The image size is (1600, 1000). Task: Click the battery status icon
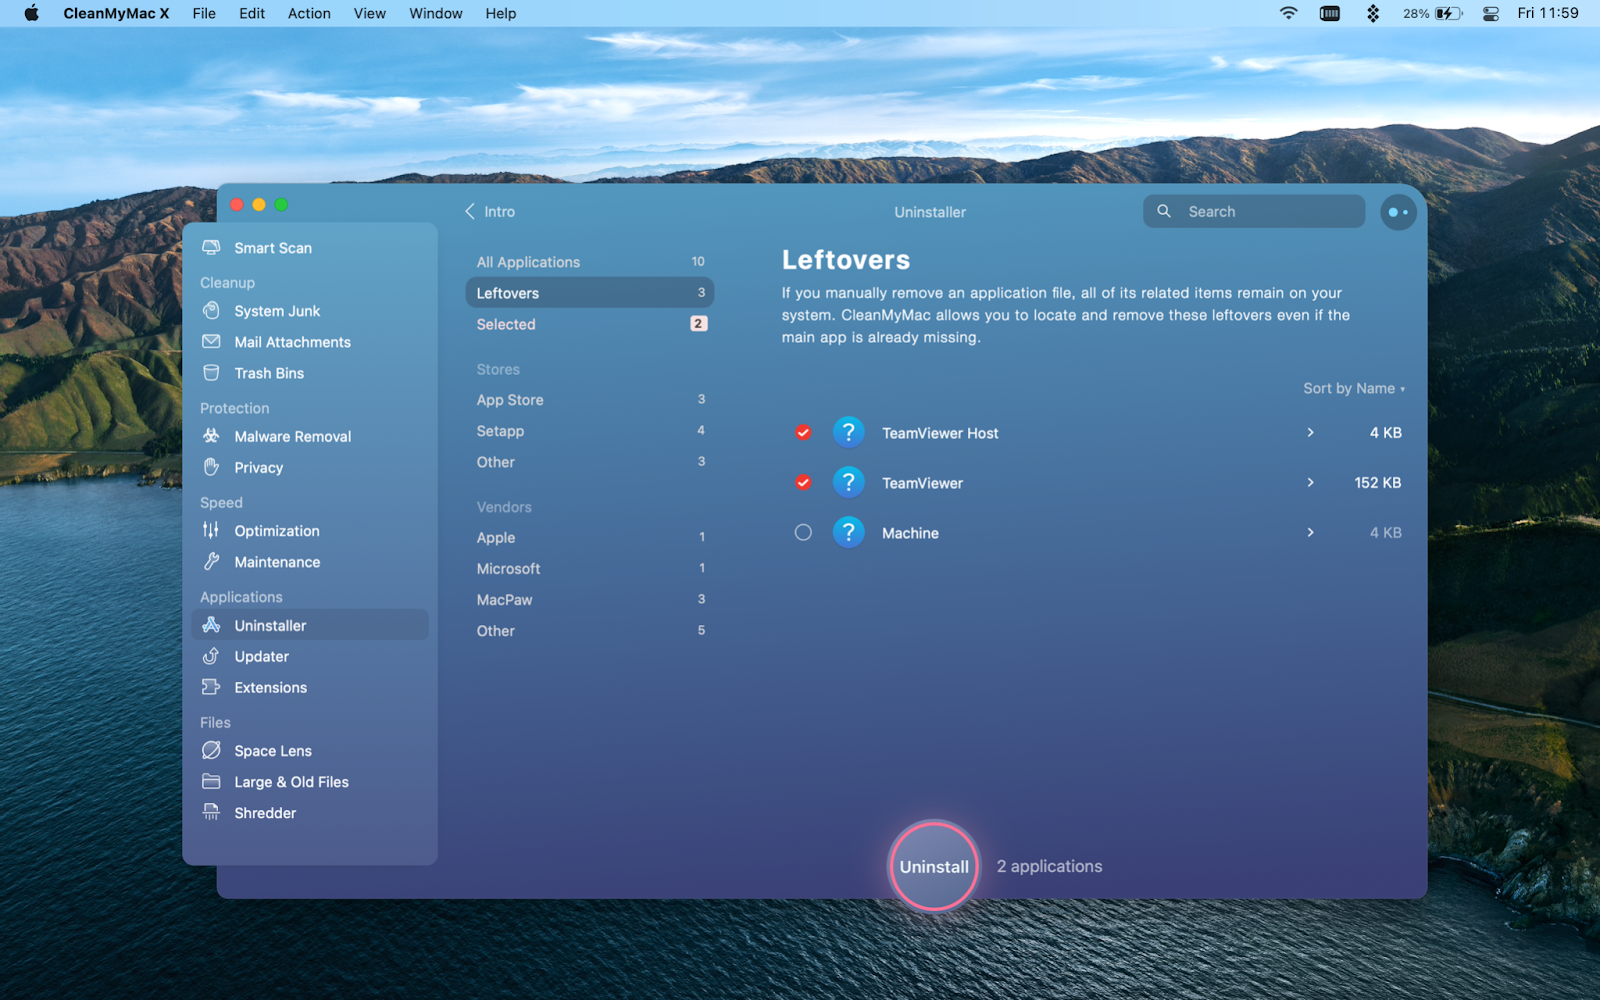pos(1449,13)
